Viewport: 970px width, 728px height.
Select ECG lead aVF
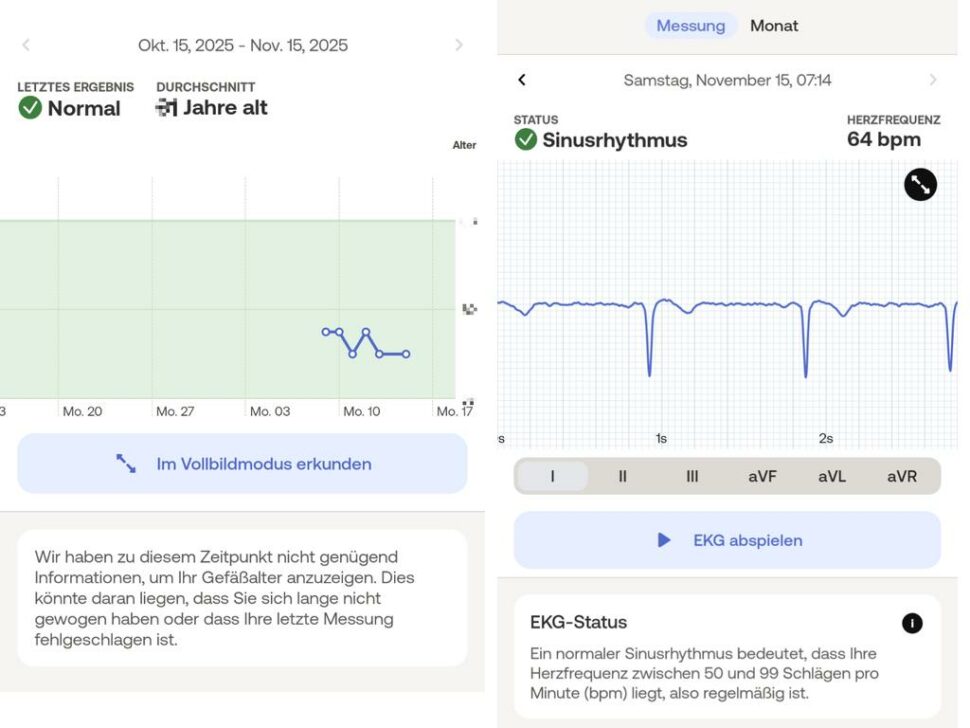[x=763, y=477]
